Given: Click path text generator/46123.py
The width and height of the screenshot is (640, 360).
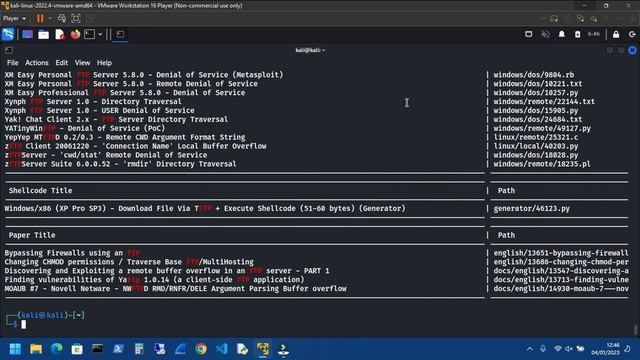Looking at the screenshot, I should click(x=531, y=209).
